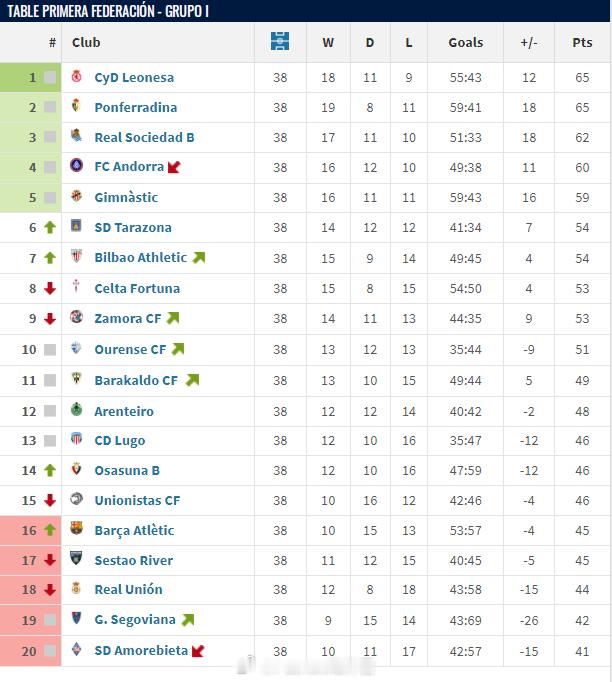Click the Real Sociedad B crest
Screen dimensions: 612x682
coord(77,136)
